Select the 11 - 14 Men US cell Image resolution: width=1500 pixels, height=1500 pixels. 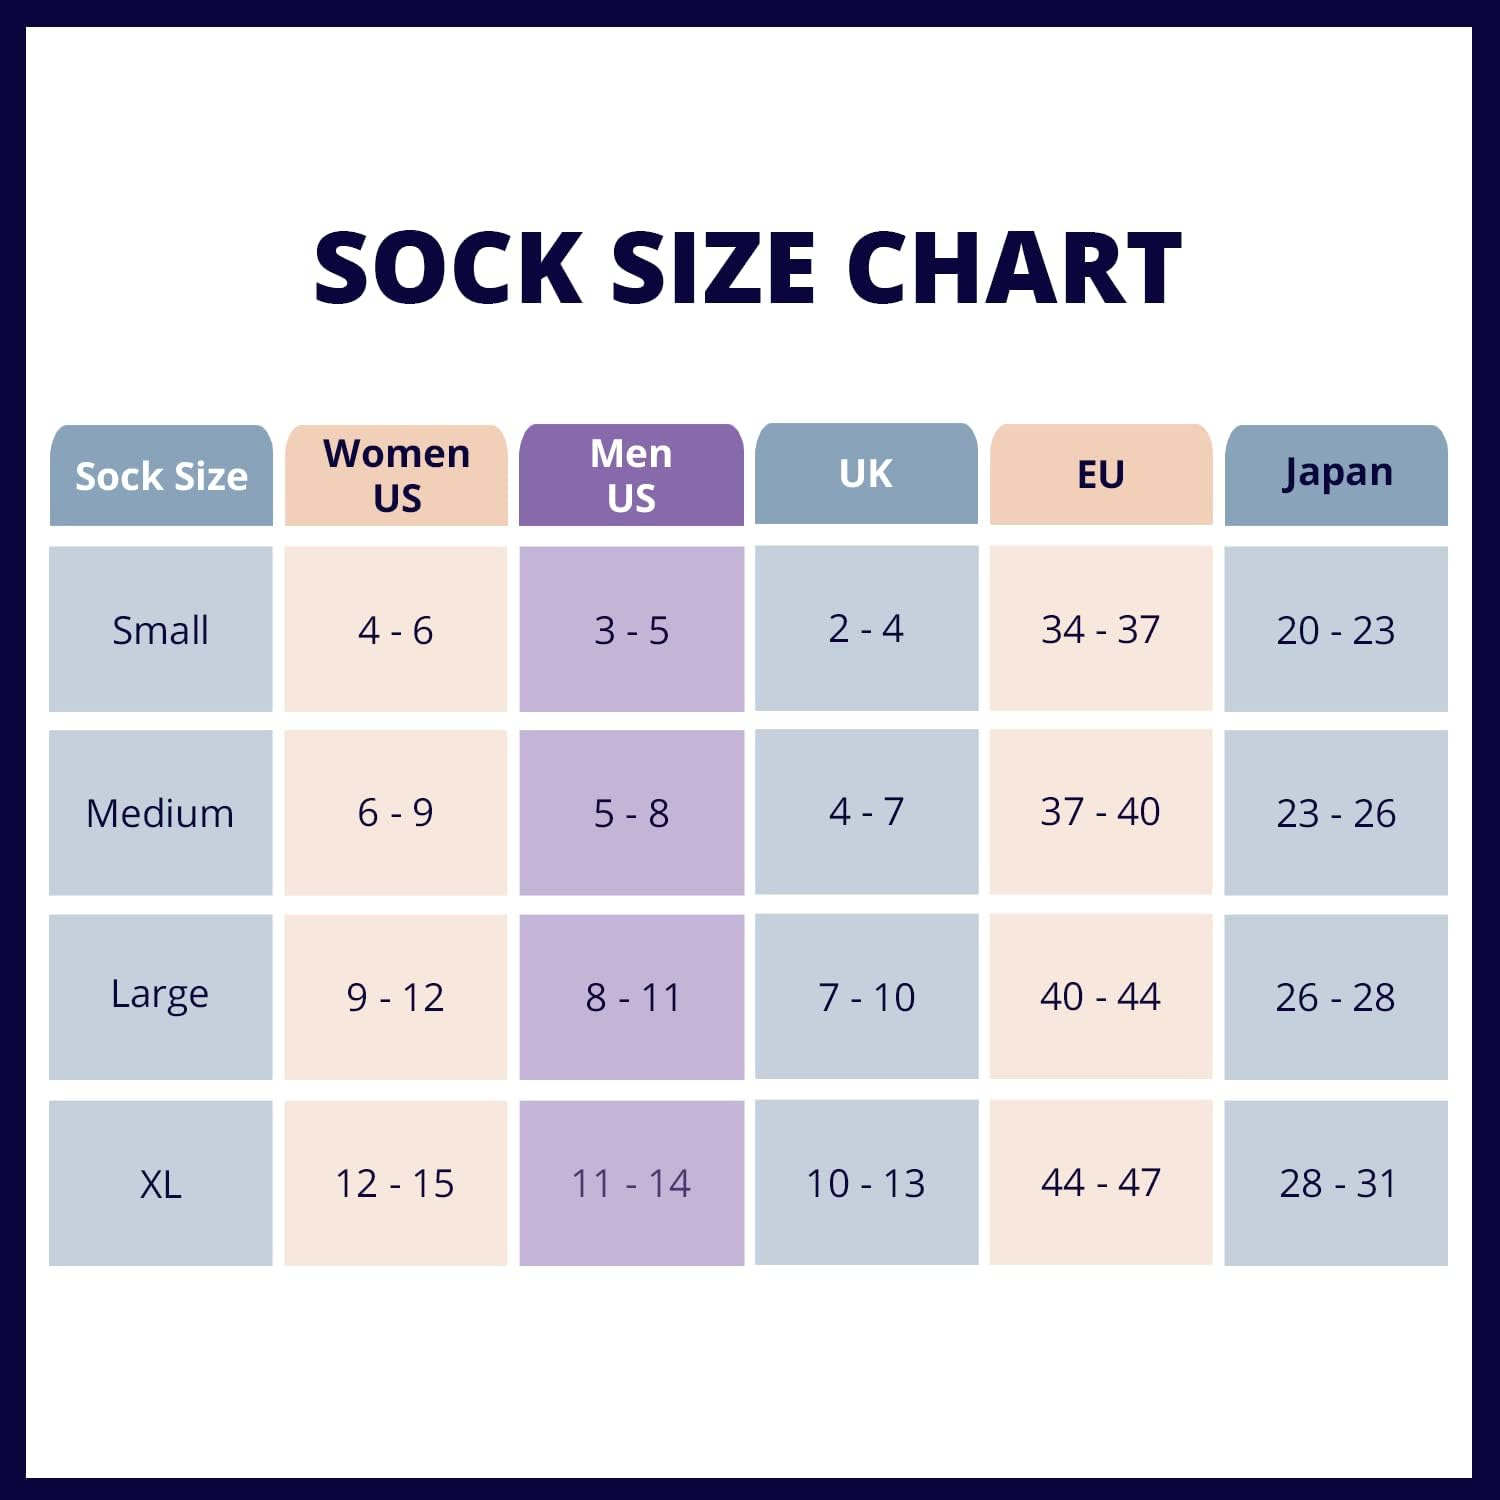click(631, 1184)
